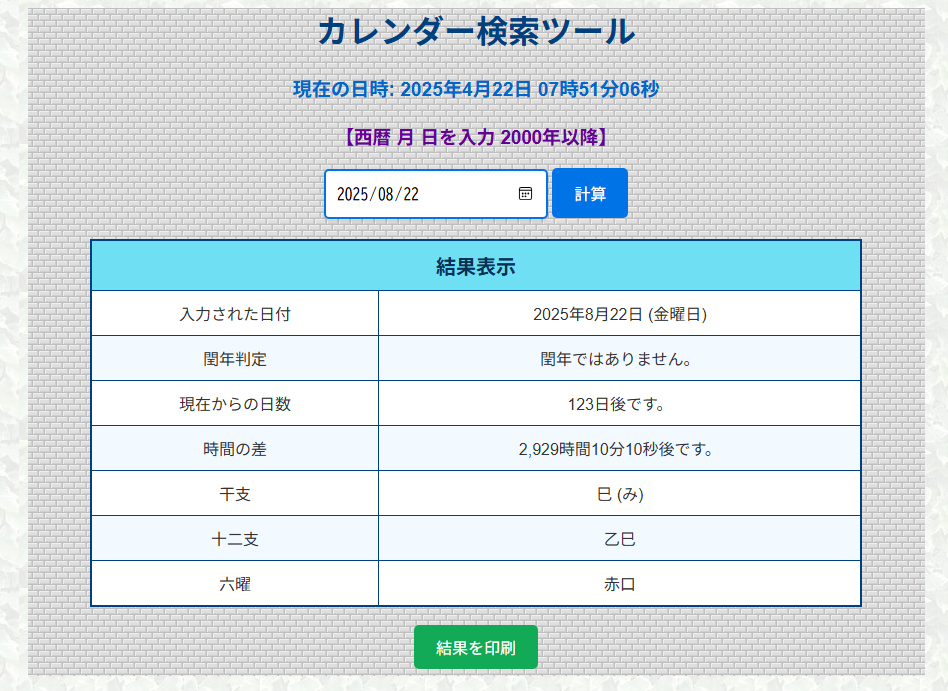Select the month segment 08 in date input
This screenshot has width=948, height=691.
383,194
